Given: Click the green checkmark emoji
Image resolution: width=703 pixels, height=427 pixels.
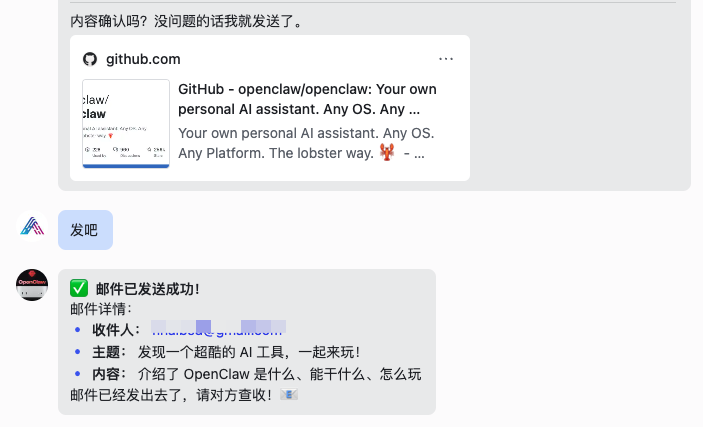Looking at the screenshot, I should (x=79, y=288).
